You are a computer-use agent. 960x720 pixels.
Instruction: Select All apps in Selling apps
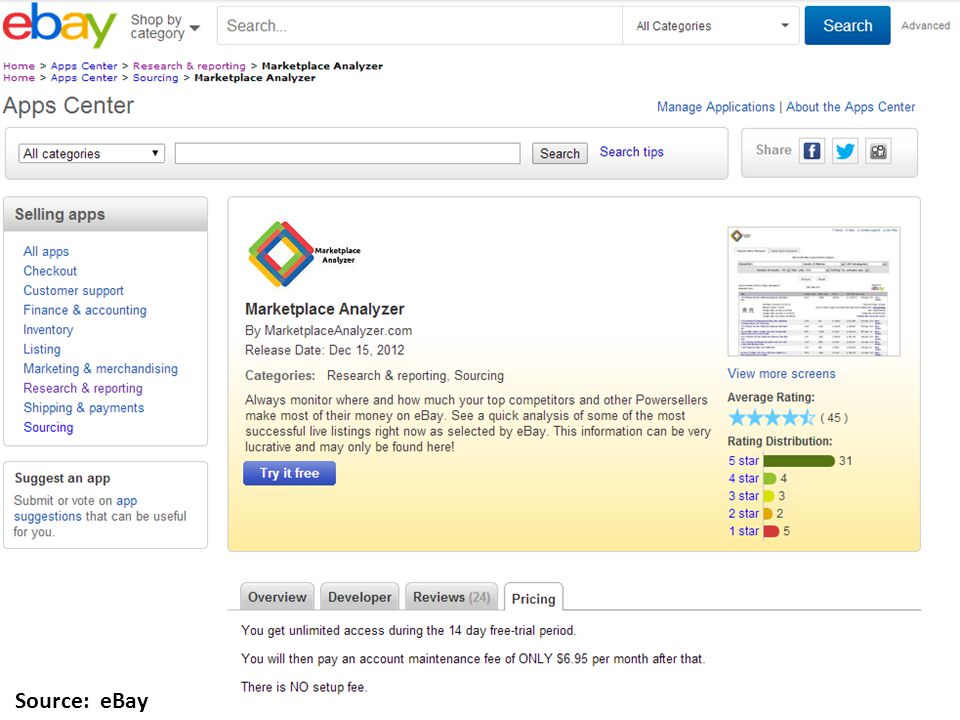coord(46,251)
